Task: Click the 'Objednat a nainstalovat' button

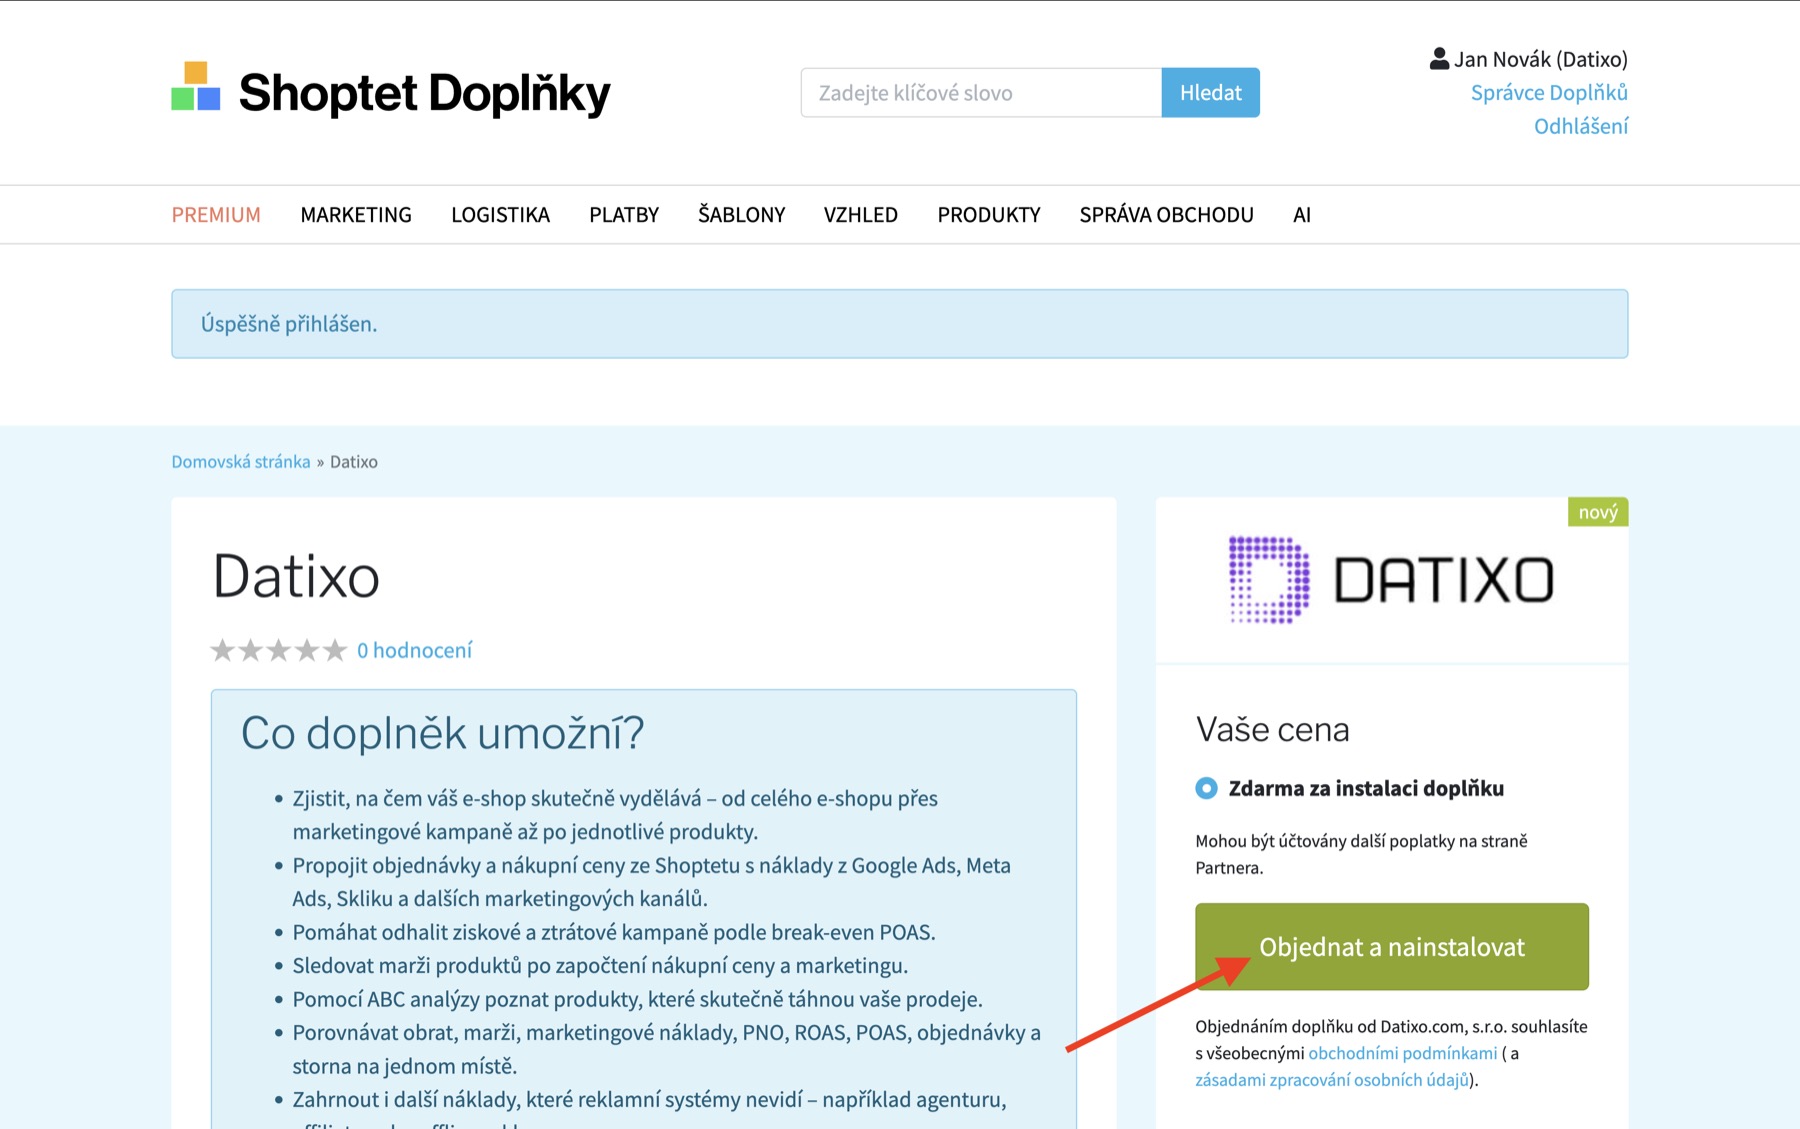Action: tap(1391, 947)
